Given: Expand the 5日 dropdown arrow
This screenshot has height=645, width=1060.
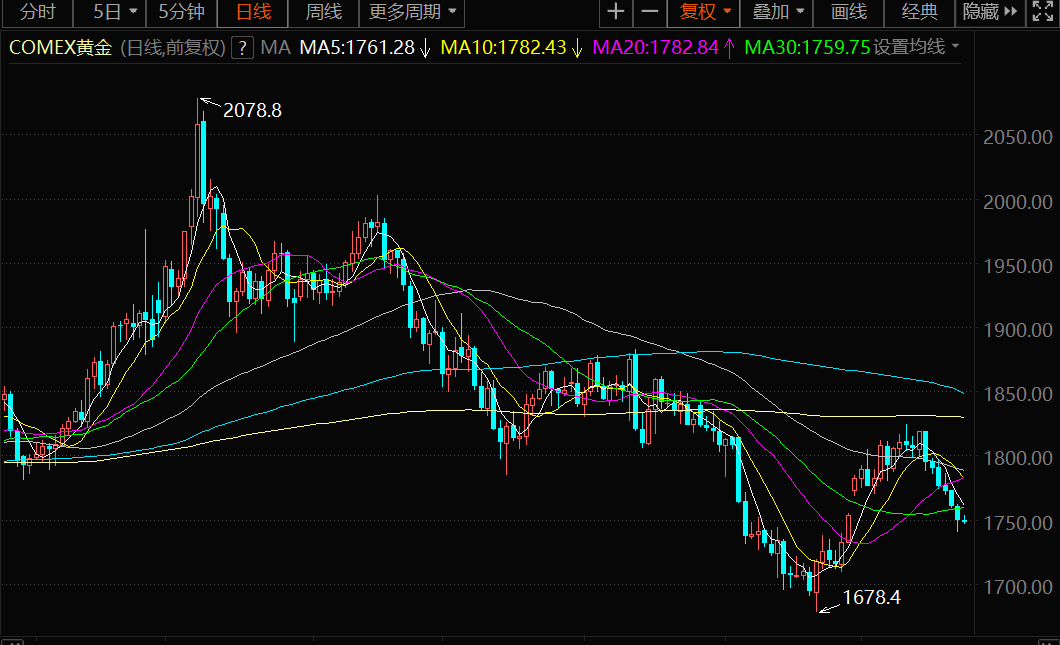Looking at the screenshot, I should click(x=133, y=11).
